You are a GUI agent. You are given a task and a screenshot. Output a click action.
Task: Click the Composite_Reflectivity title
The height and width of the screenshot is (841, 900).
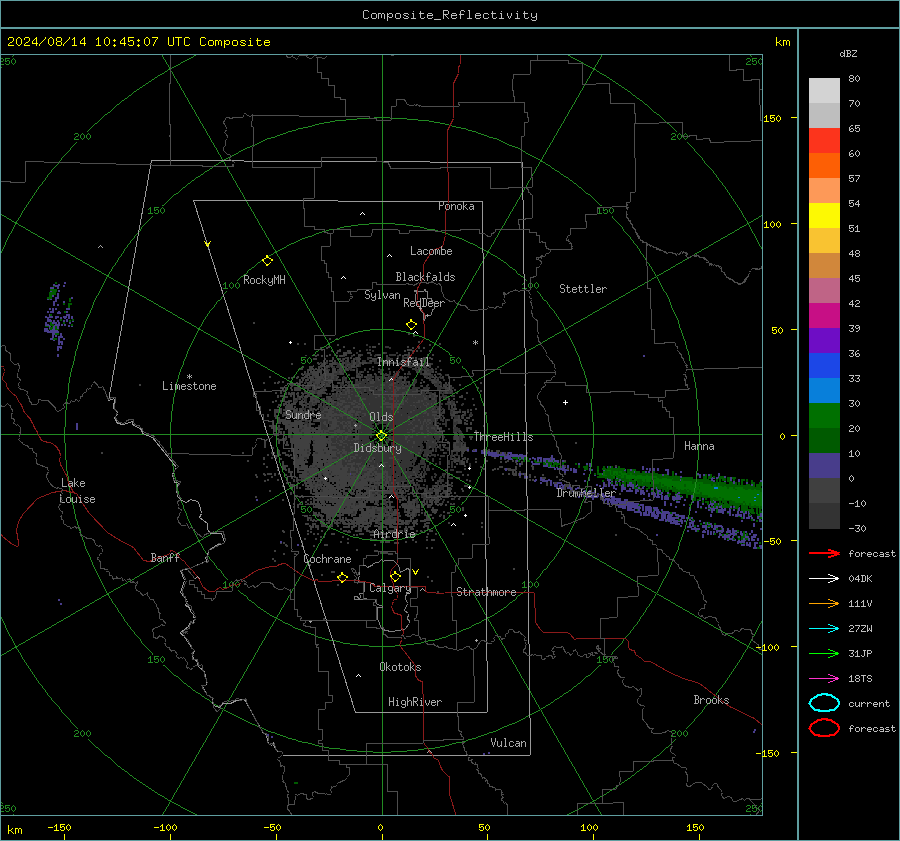point(450,15)
